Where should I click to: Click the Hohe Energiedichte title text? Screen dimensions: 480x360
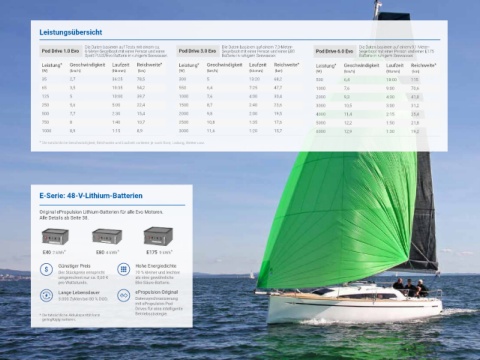click(156, 266)
